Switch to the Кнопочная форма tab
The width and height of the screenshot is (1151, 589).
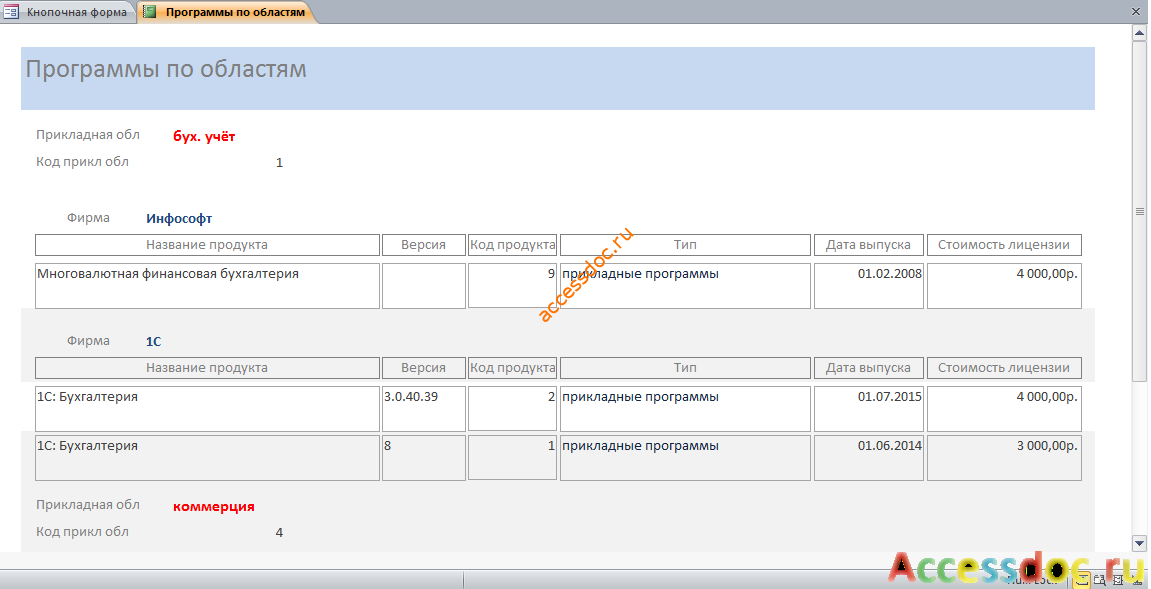[x=68, y=12]
